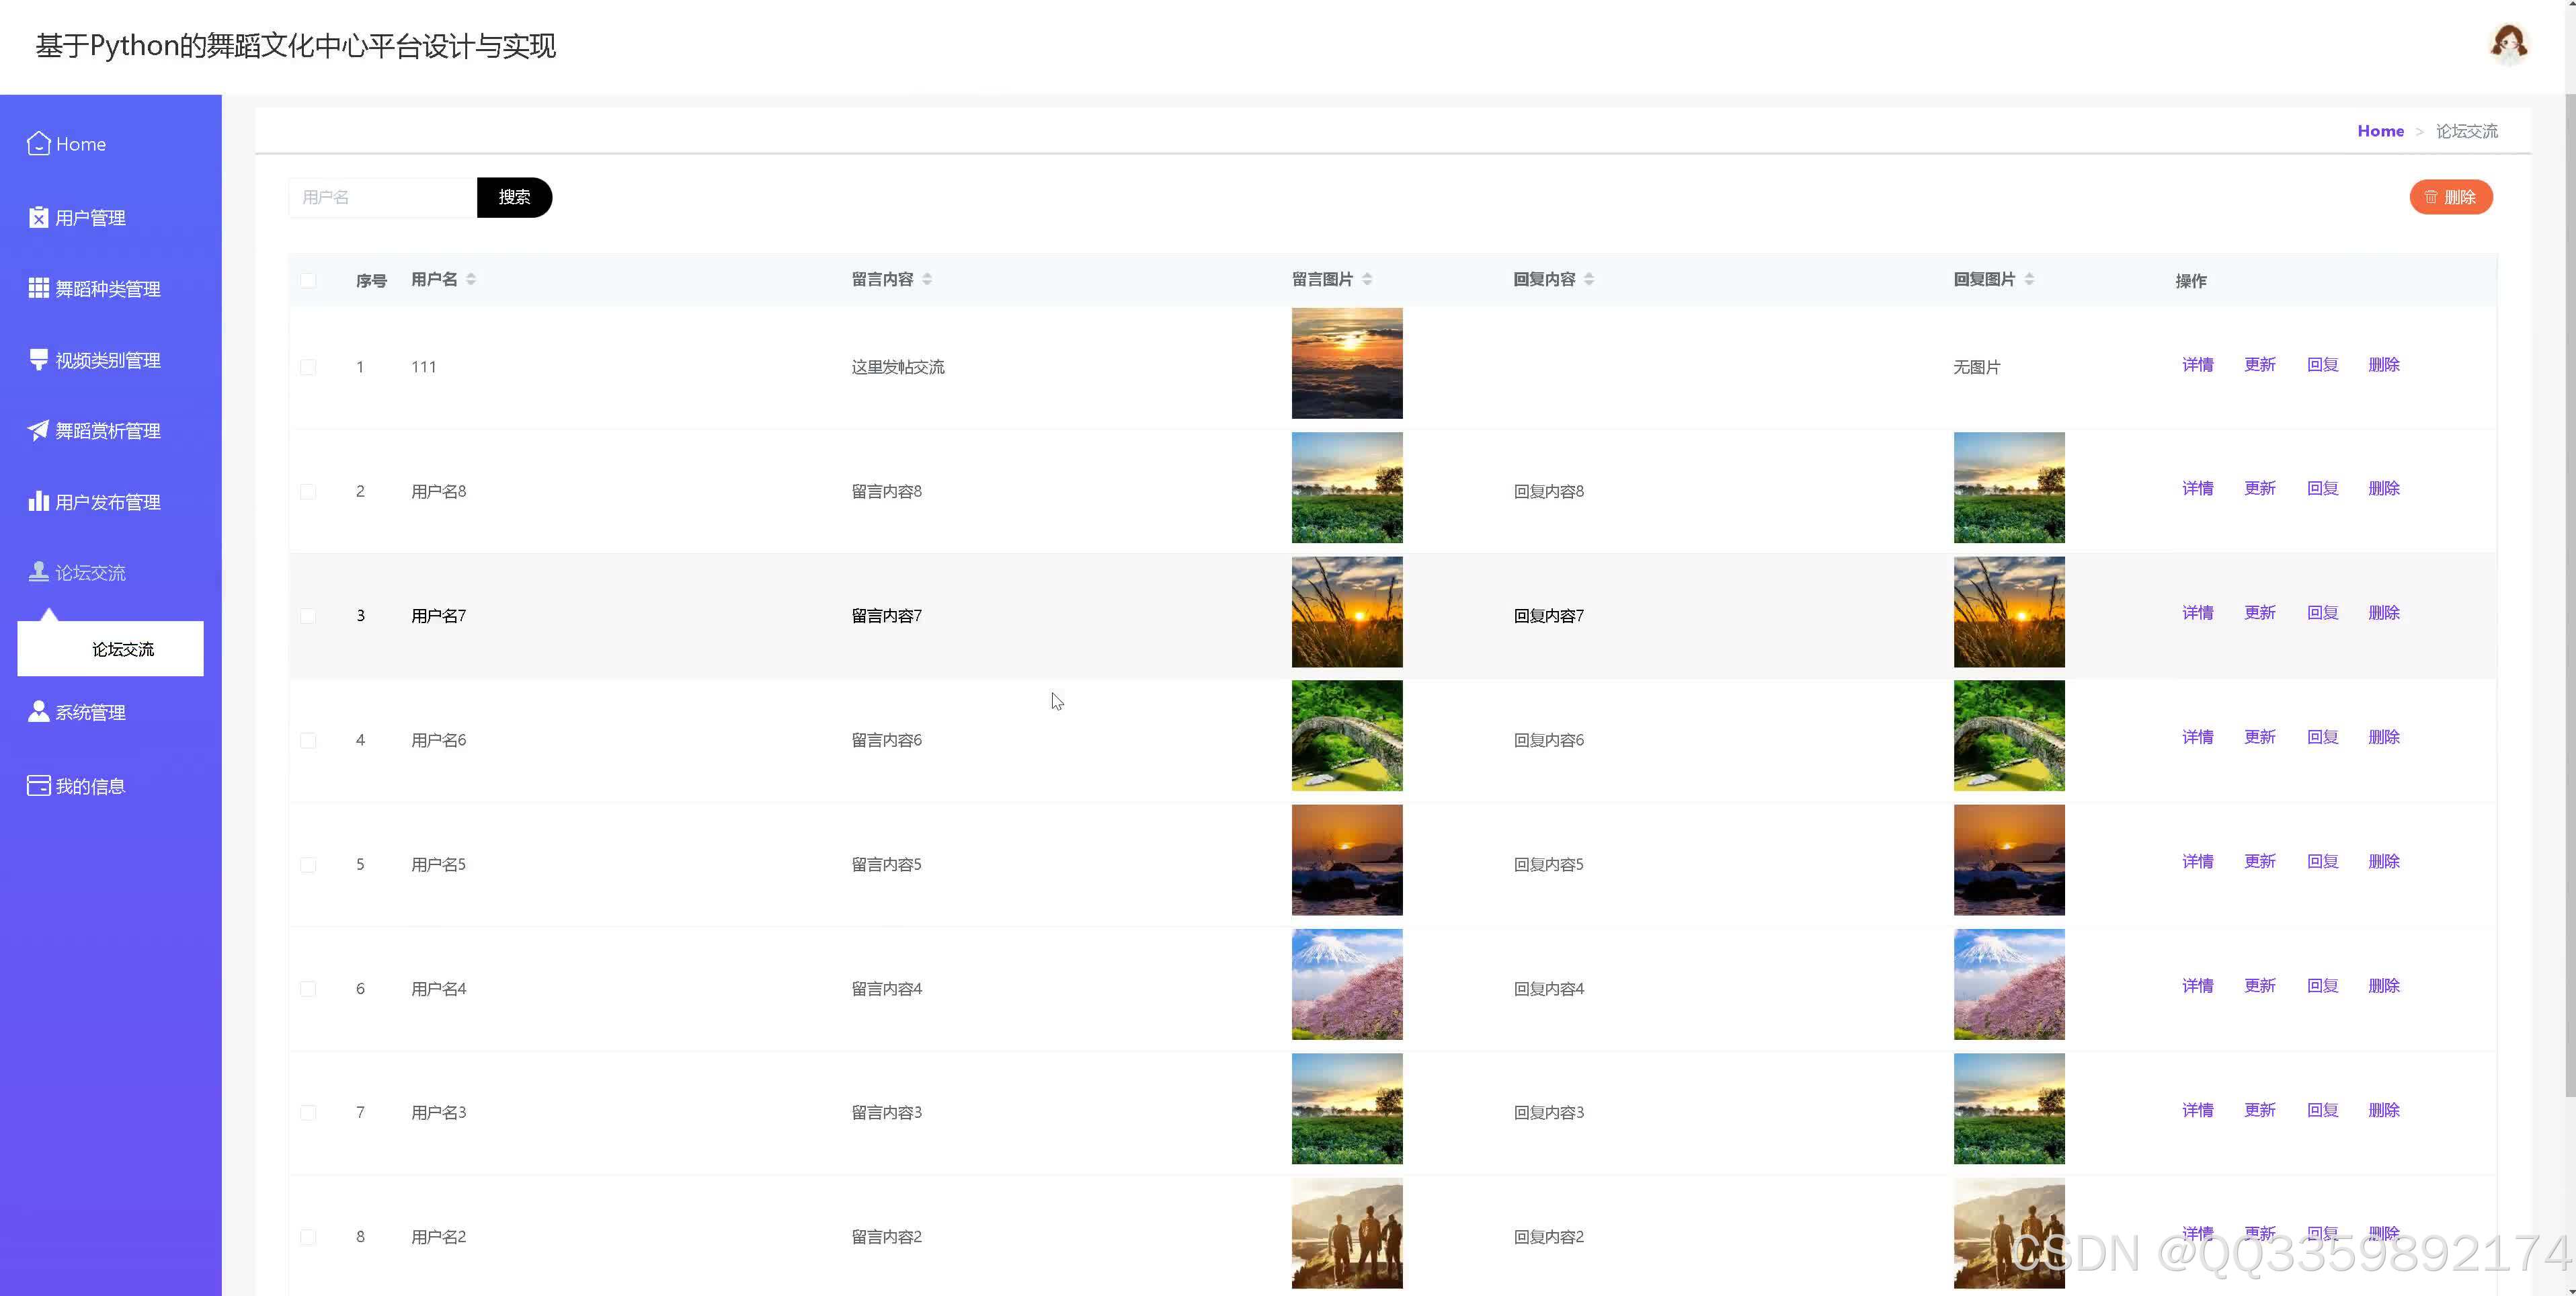This screenshot has height=1296, width=2576.
Task: Sort the 回复内容 column
Action: [1589, 279]
